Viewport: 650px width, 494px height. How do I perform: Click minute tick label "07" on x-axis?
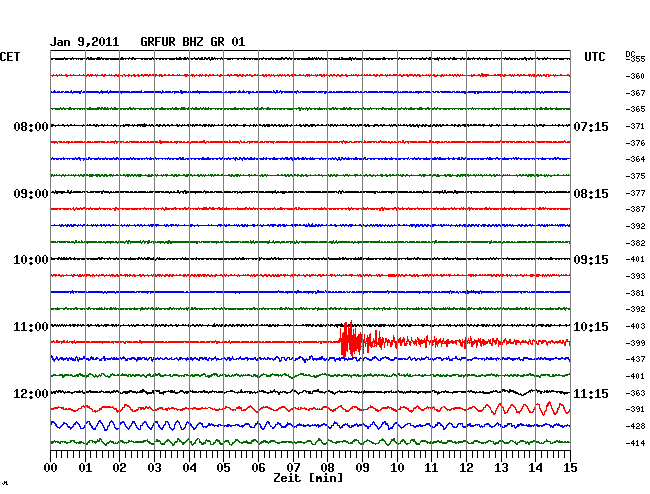pyautogui.click(x=293, y=468)
